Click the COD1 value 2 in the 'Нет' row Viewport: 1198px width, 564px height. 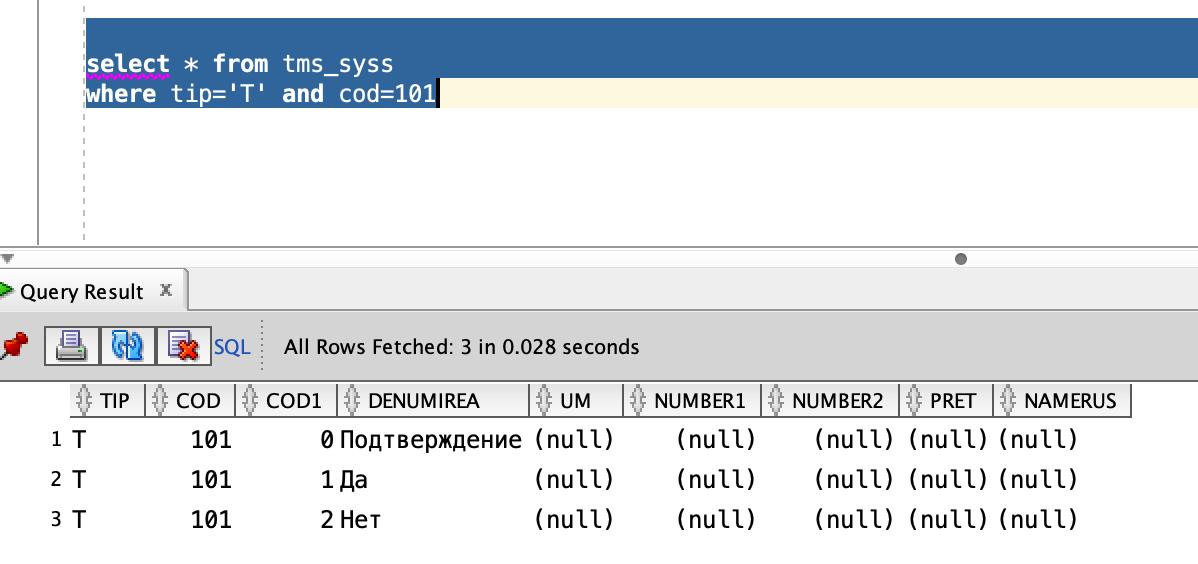coord(327,520)
